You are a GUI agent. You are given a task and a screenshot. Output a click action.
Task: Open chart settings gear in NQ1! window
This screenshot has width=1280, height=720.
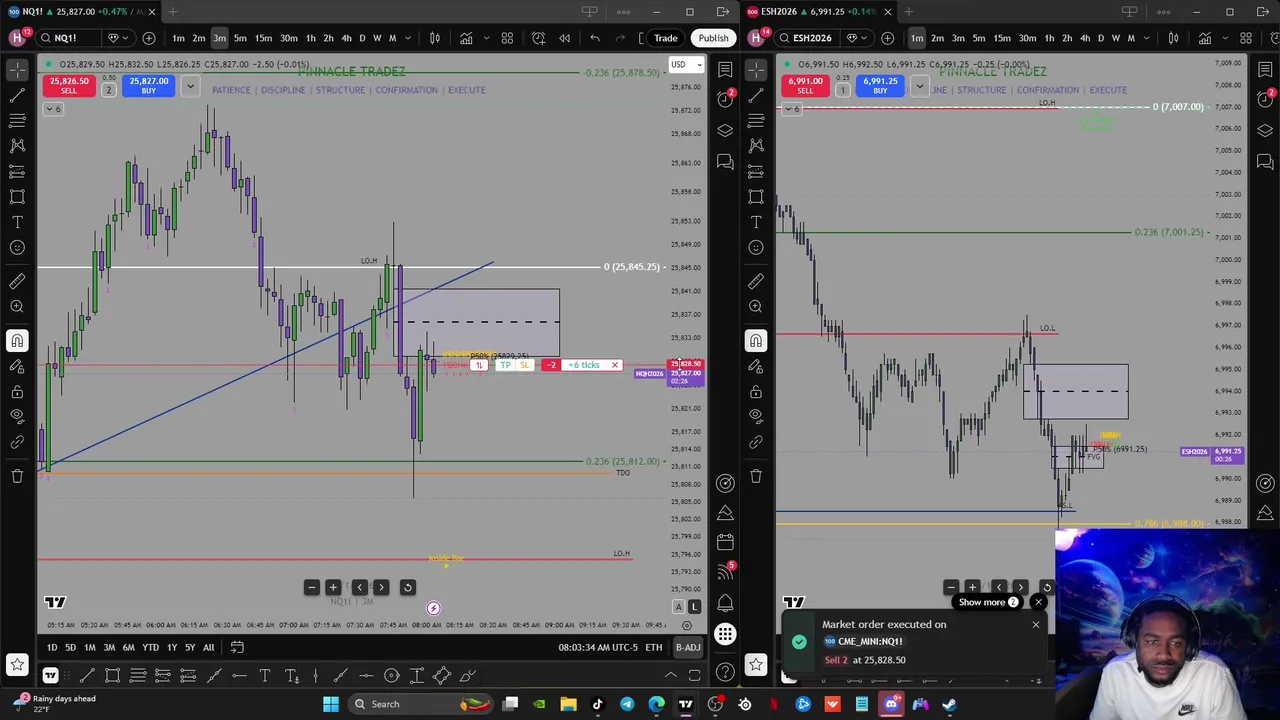(x=686, y=626)
